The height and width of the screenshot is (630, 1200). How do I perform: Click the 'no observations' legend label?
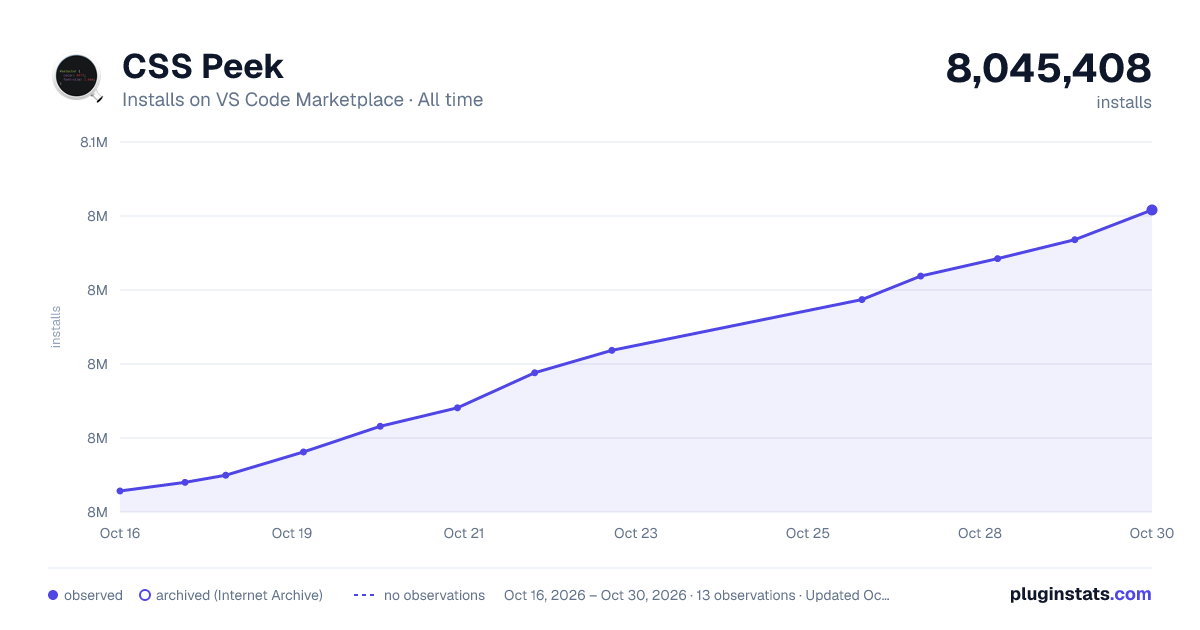pyautogui.click(x=434, y=595)
